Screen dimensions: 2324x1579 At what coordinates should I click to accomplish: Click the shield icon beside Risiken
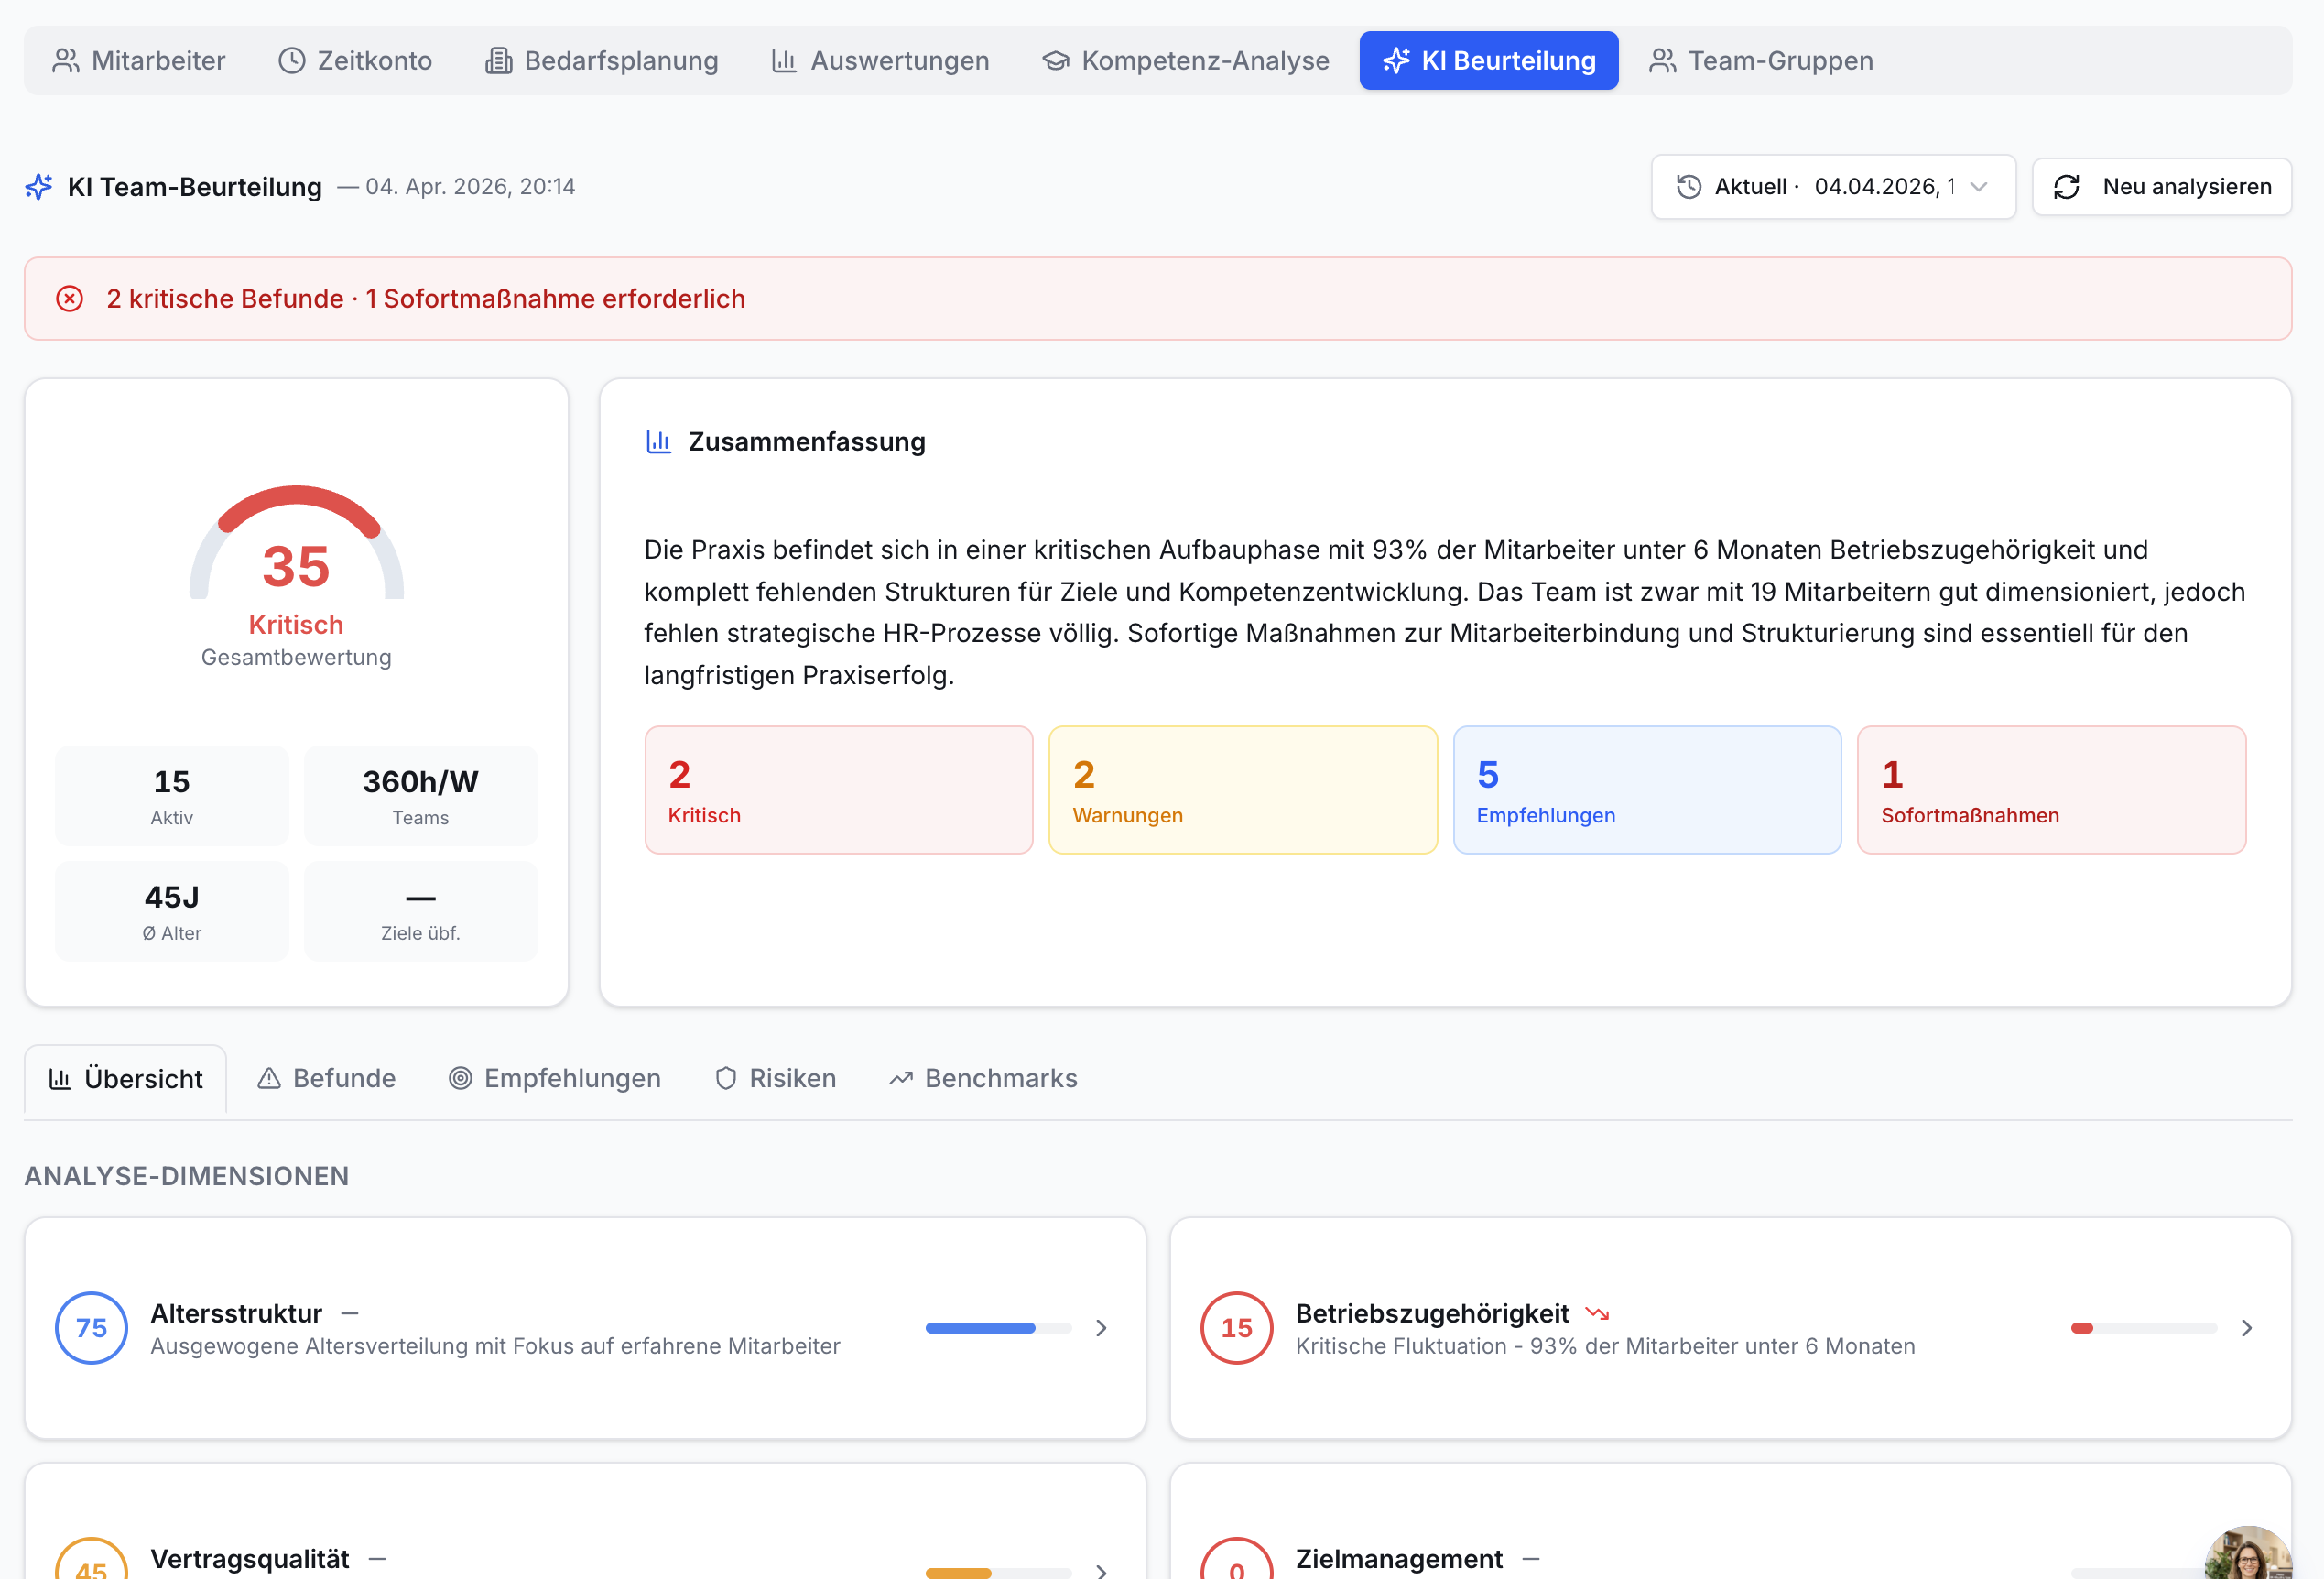tap(726, 1078)
